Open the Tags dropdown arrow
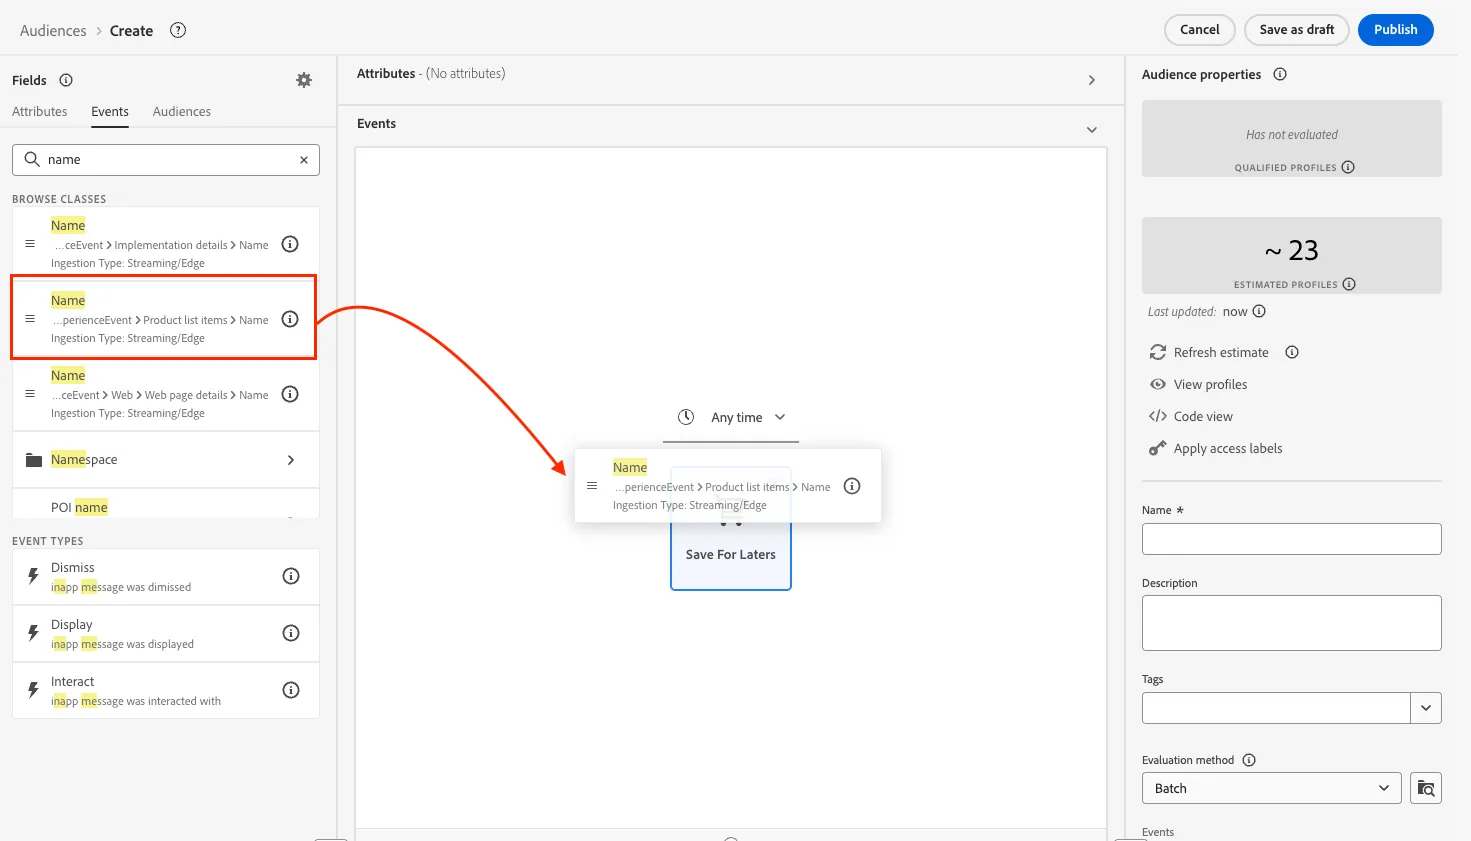The image size is (1471, 841). click(1426, 708)
